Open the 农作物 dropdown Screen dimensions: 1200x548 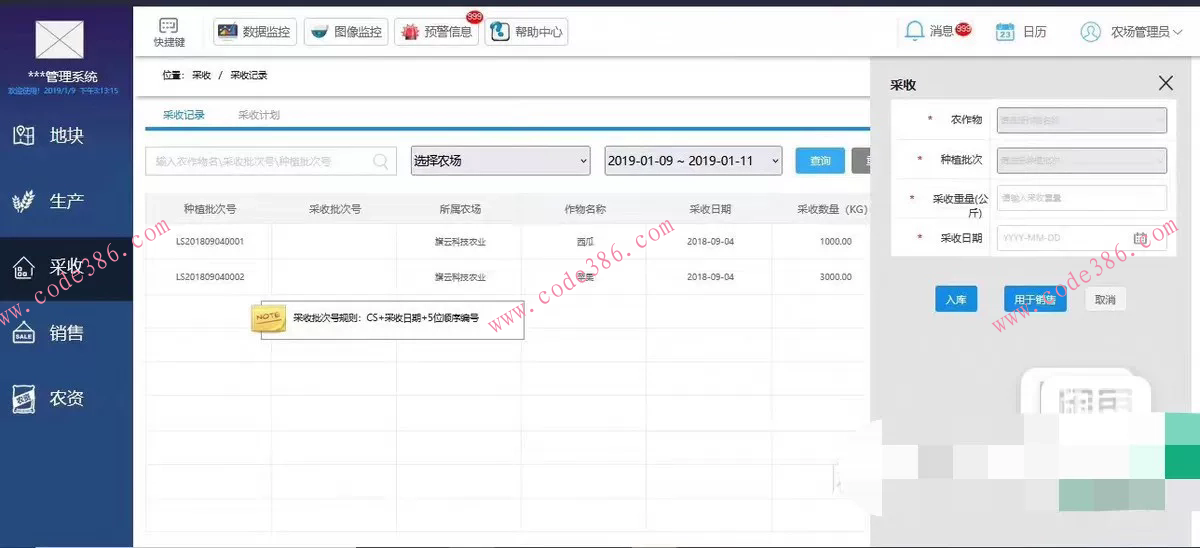coord(1082,120)
